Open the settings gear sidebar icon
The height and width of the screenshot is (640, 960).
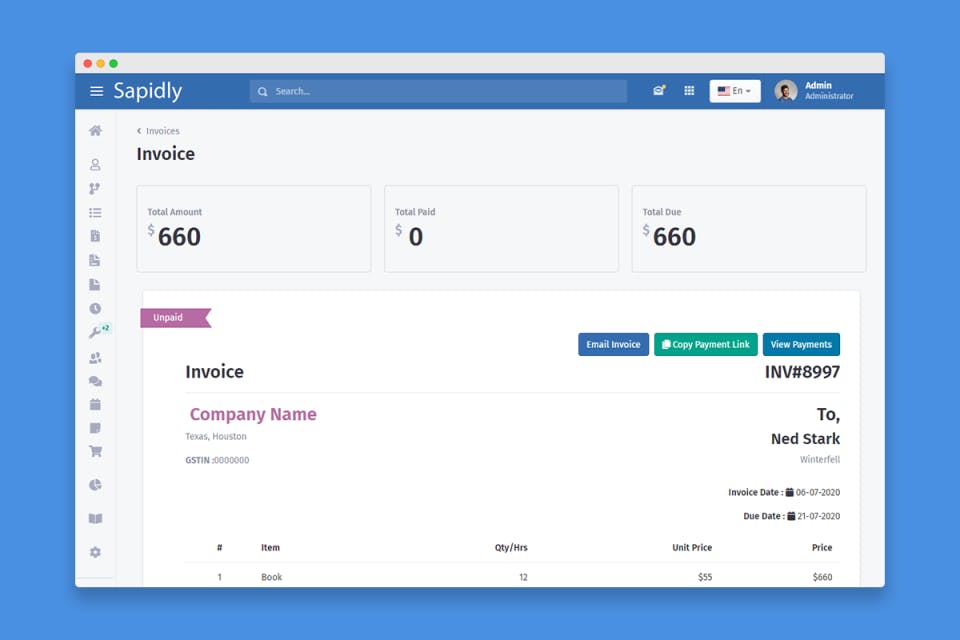click(x=95, y=552)
